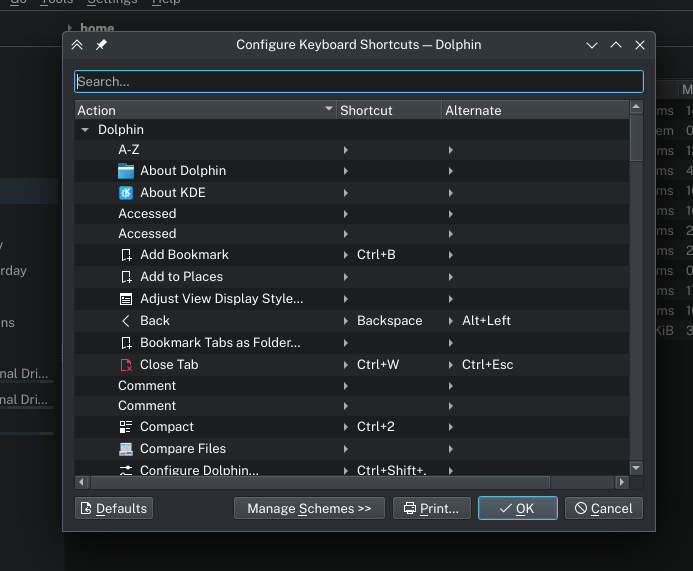This screenshot has width=693, height=571.
Task: Click the vertical scrollbar down arrow
Action: point(636,467)
